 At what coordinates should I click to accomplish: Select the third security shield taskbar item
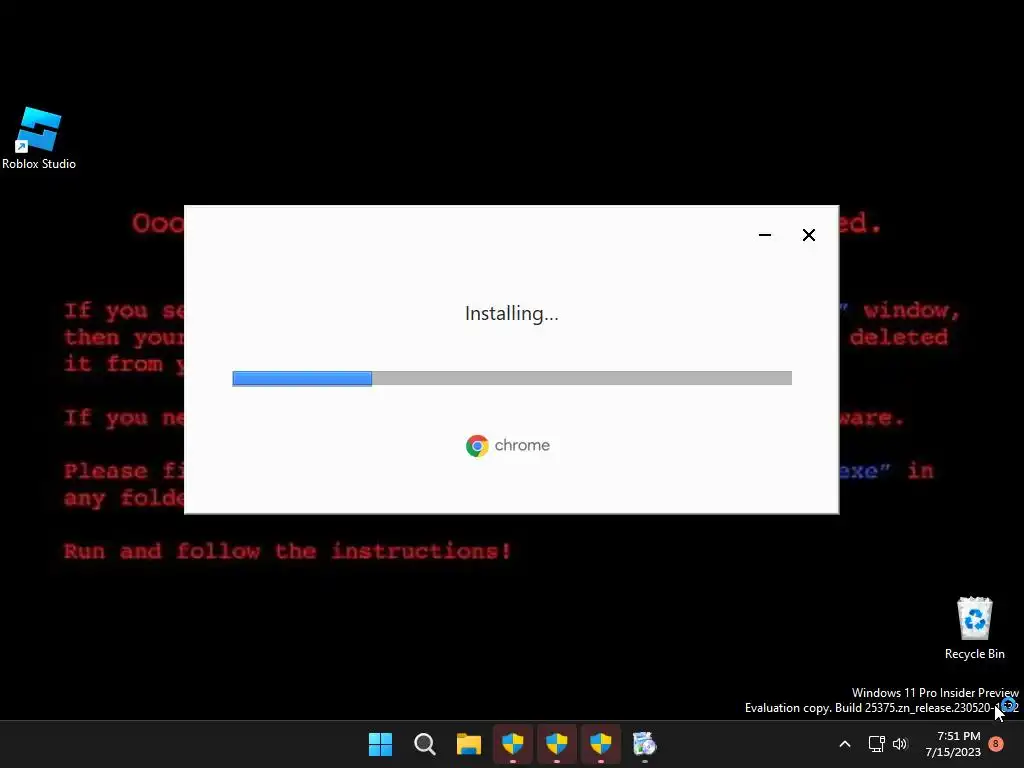(600, 744)
